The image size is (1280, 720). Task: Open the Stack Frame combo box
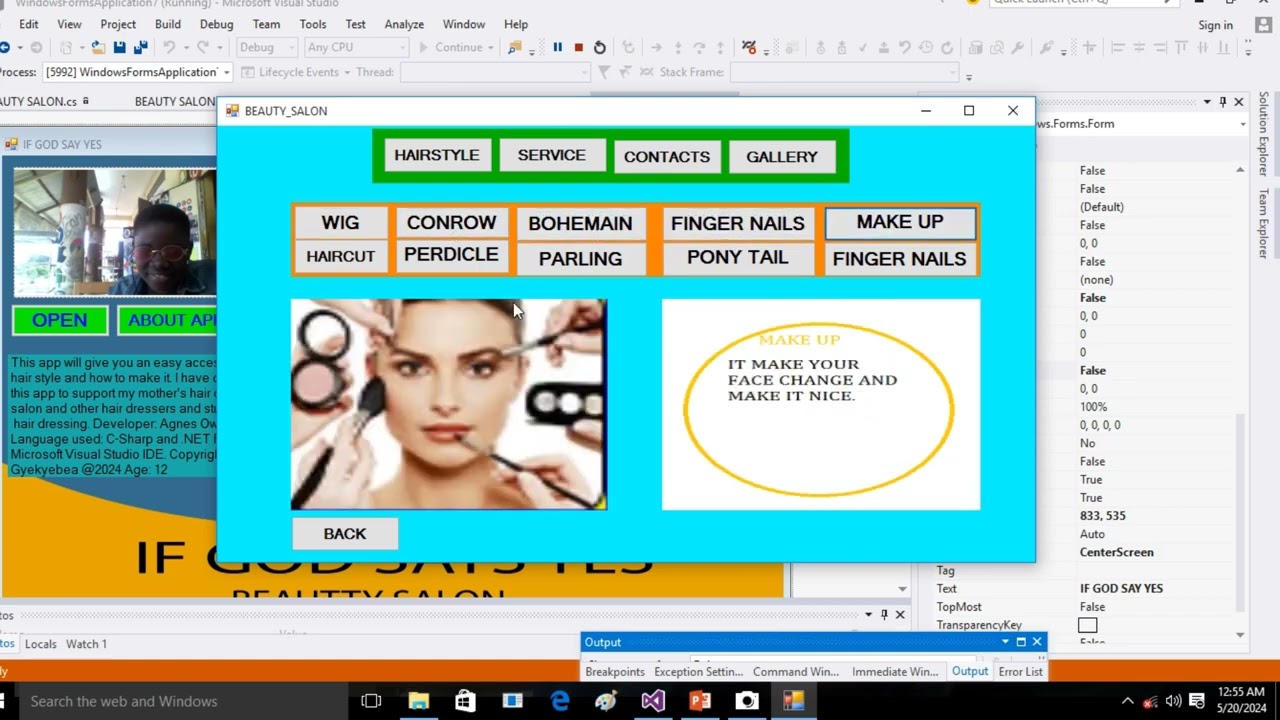click(845, 72)
